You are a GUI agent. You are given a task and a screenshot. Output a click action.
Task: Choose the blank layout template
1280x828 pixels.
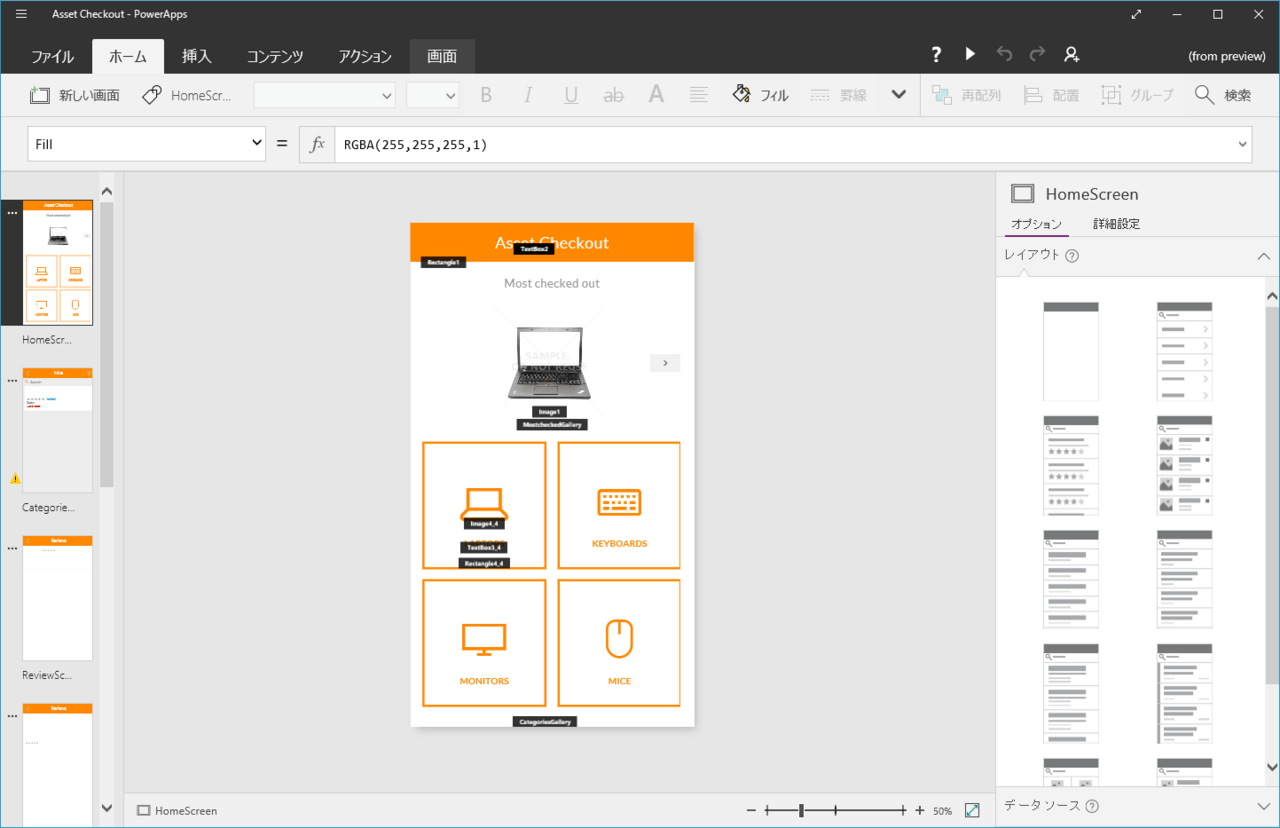pyautogui.click(x=1071, y=351)
